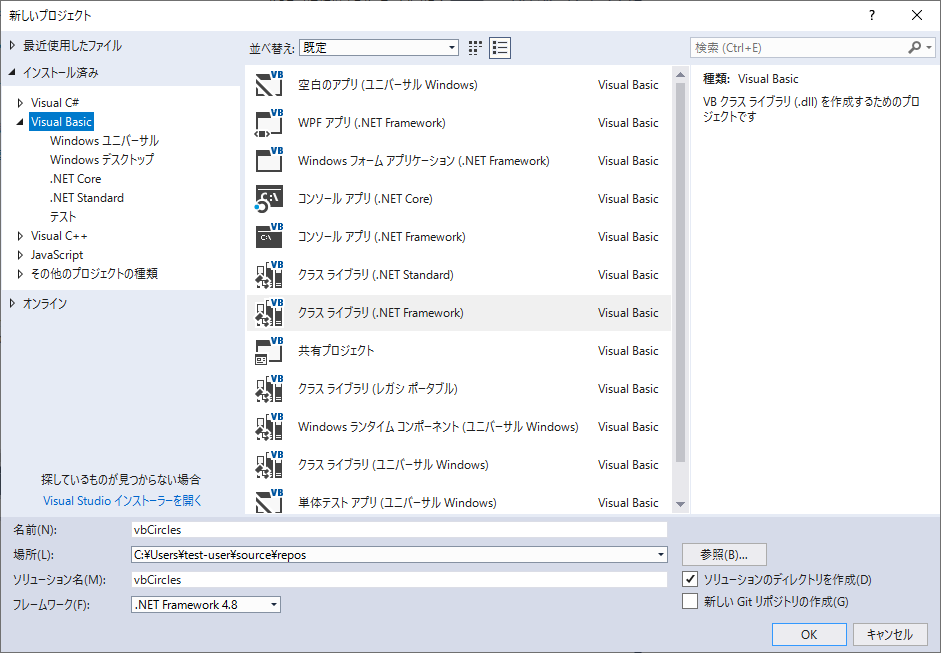Expand the オンライン section
Screen dimensions: 941x653
tap(12, 304)
